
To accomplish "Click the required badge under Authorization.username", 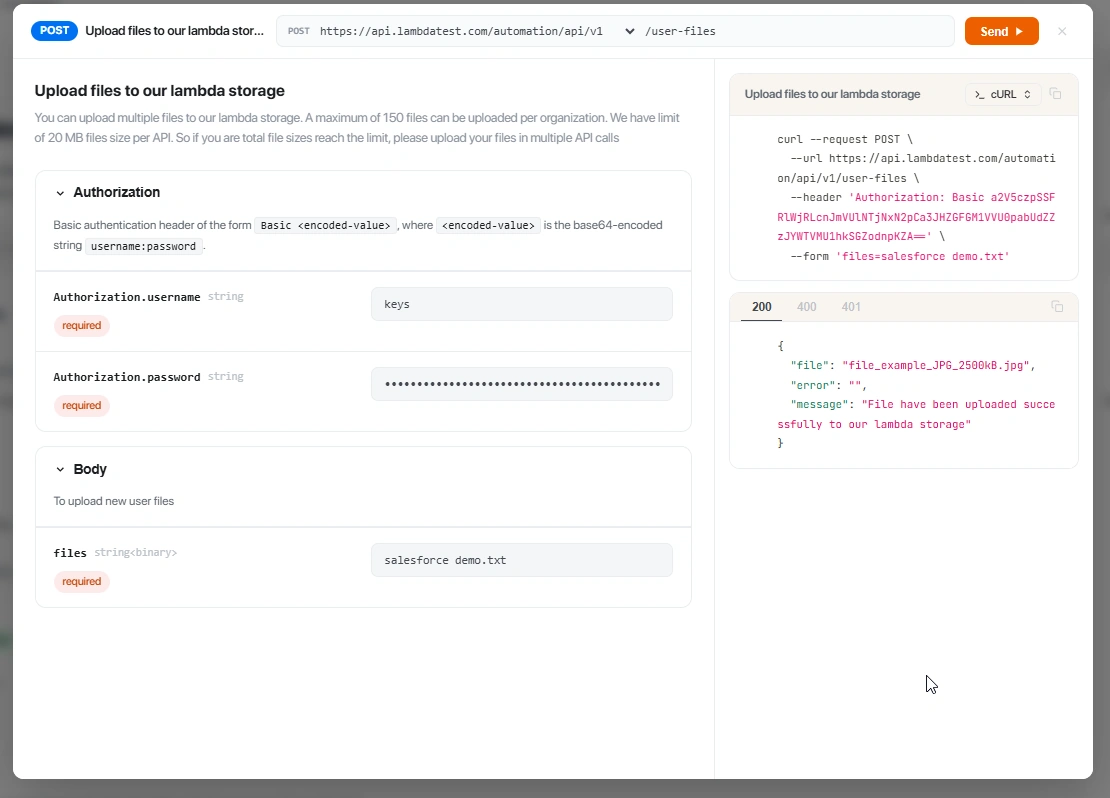I will coord(81,326).
